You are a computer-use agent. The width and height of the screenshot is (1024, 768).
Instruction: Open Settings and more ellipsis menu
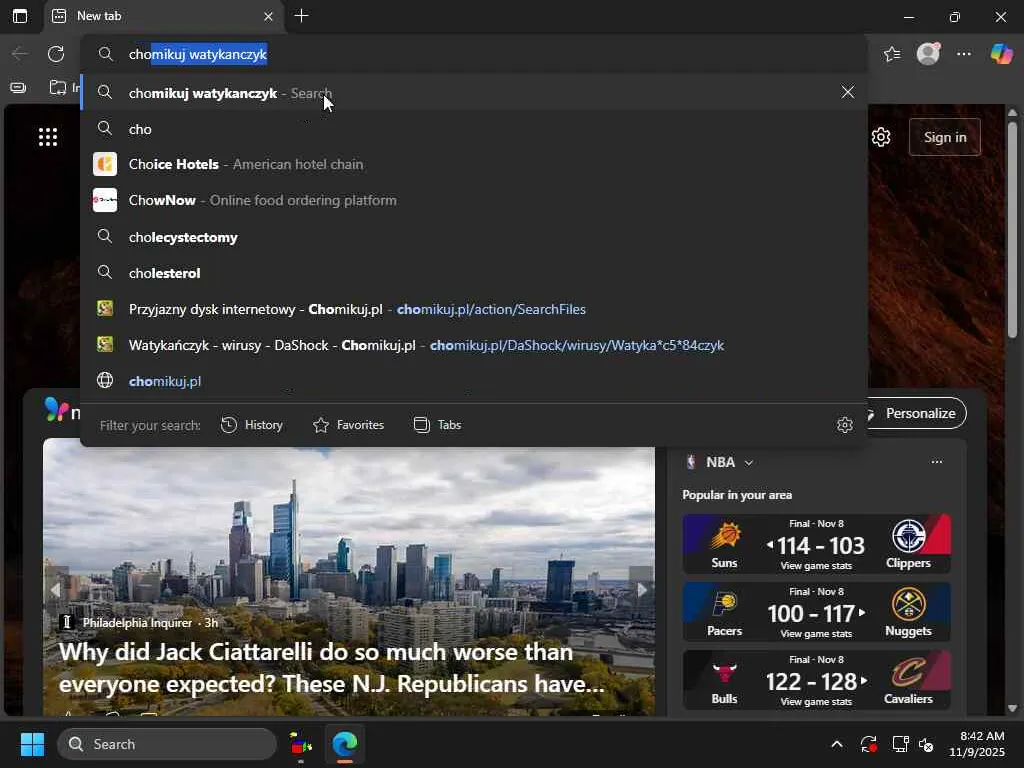964,54
